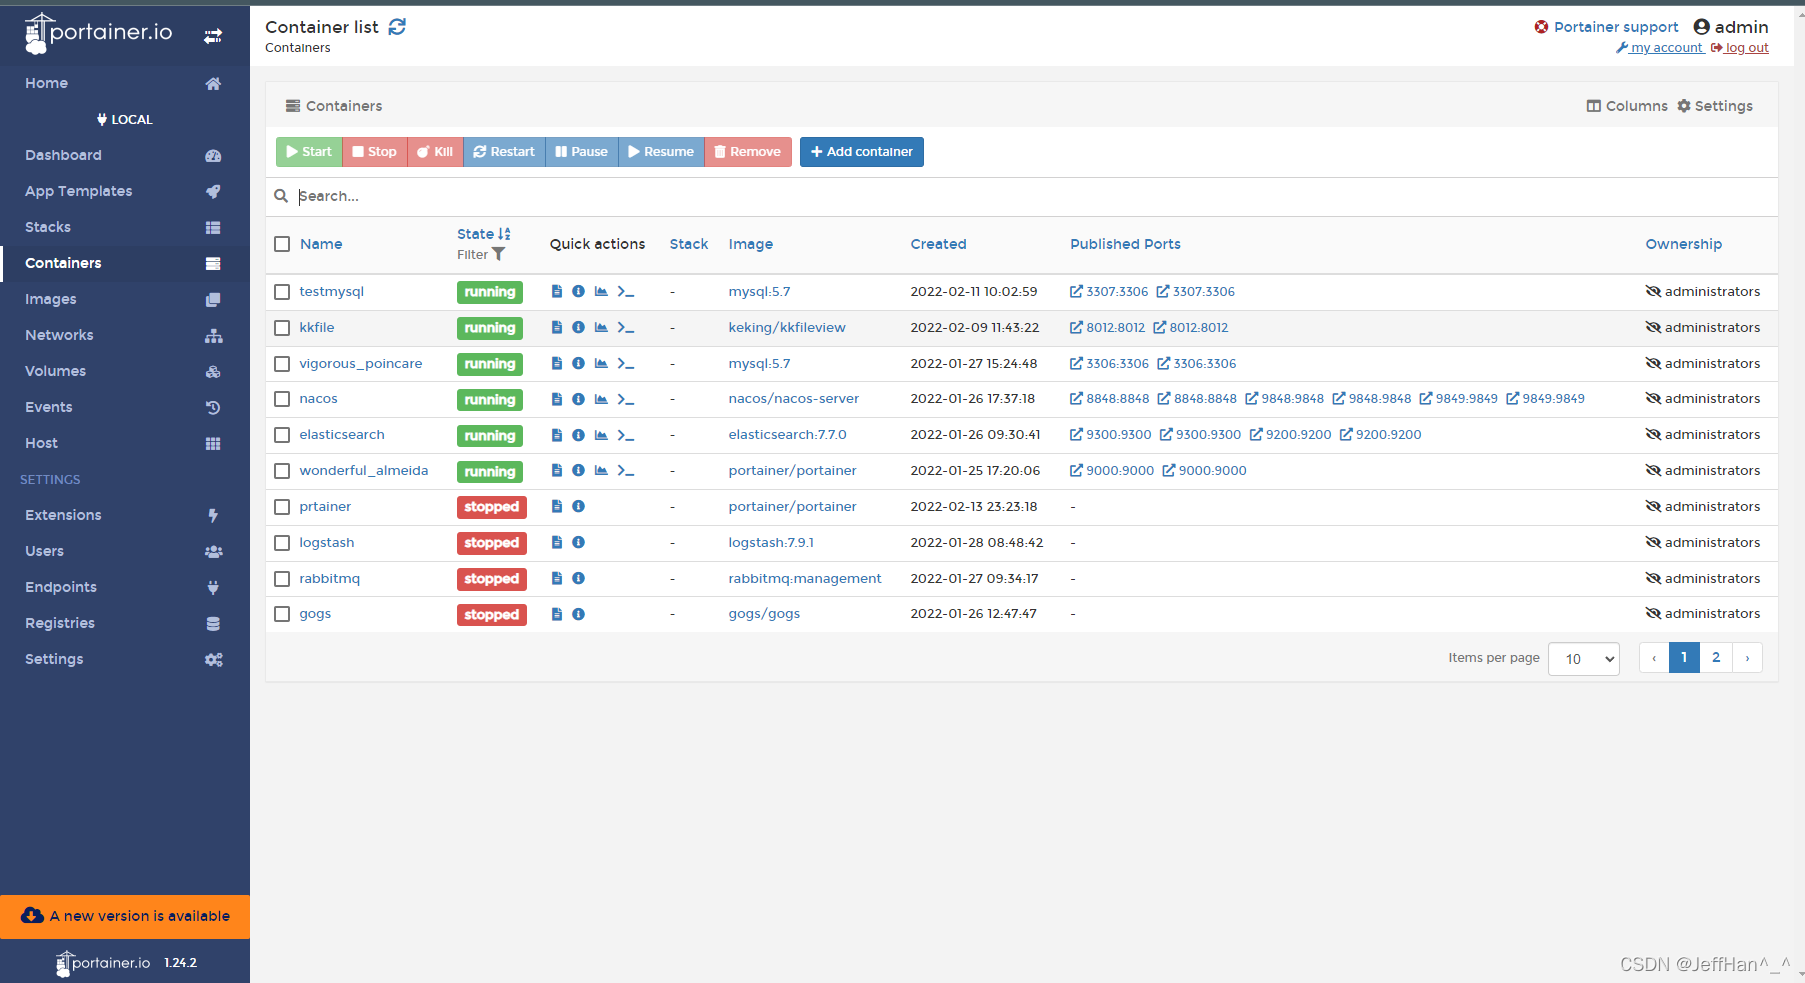Check the testmysql container checkbox

point(282,292)
